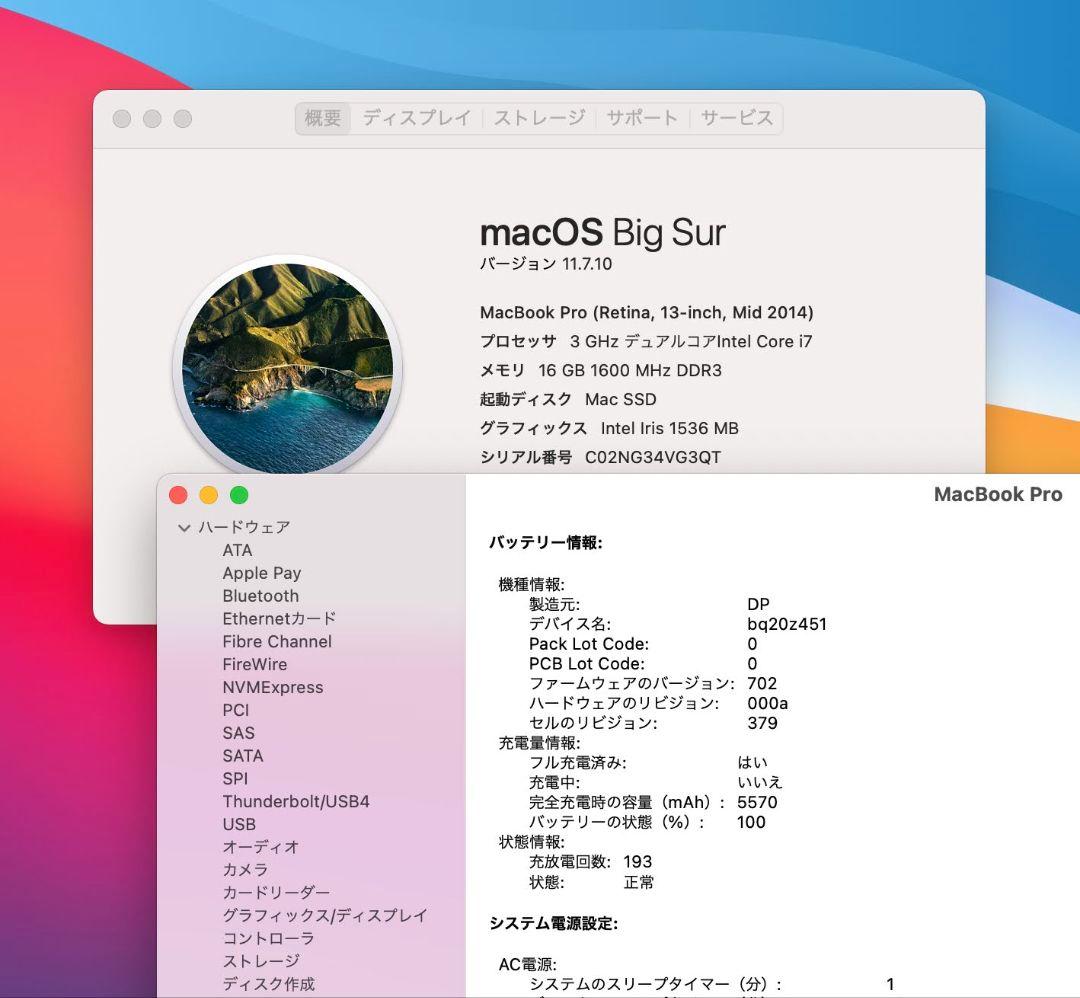Collapse the ハードウェア section
This screenshot has height=998, width=1080.
[184, 527]
